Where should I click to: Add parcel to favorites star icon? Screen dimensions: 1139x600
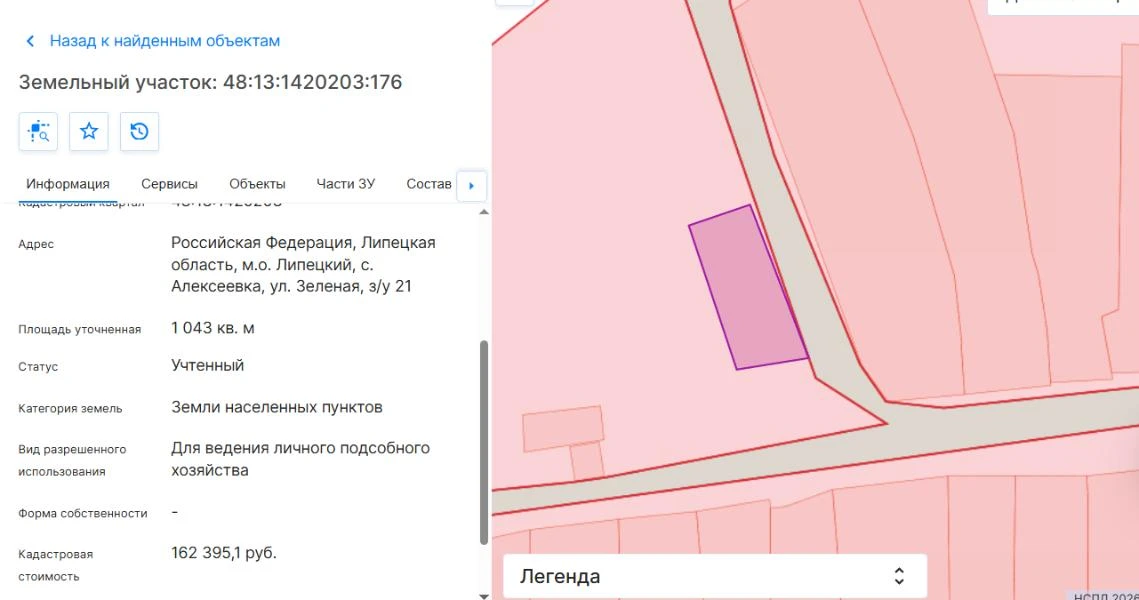[x=89, y=131]
